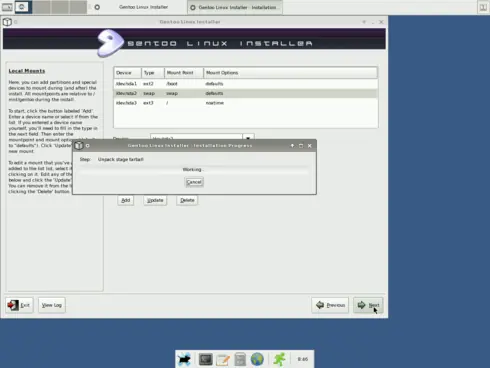Click the ext2 type cell
Screen dimensions: 490x368
click(148, 84)
